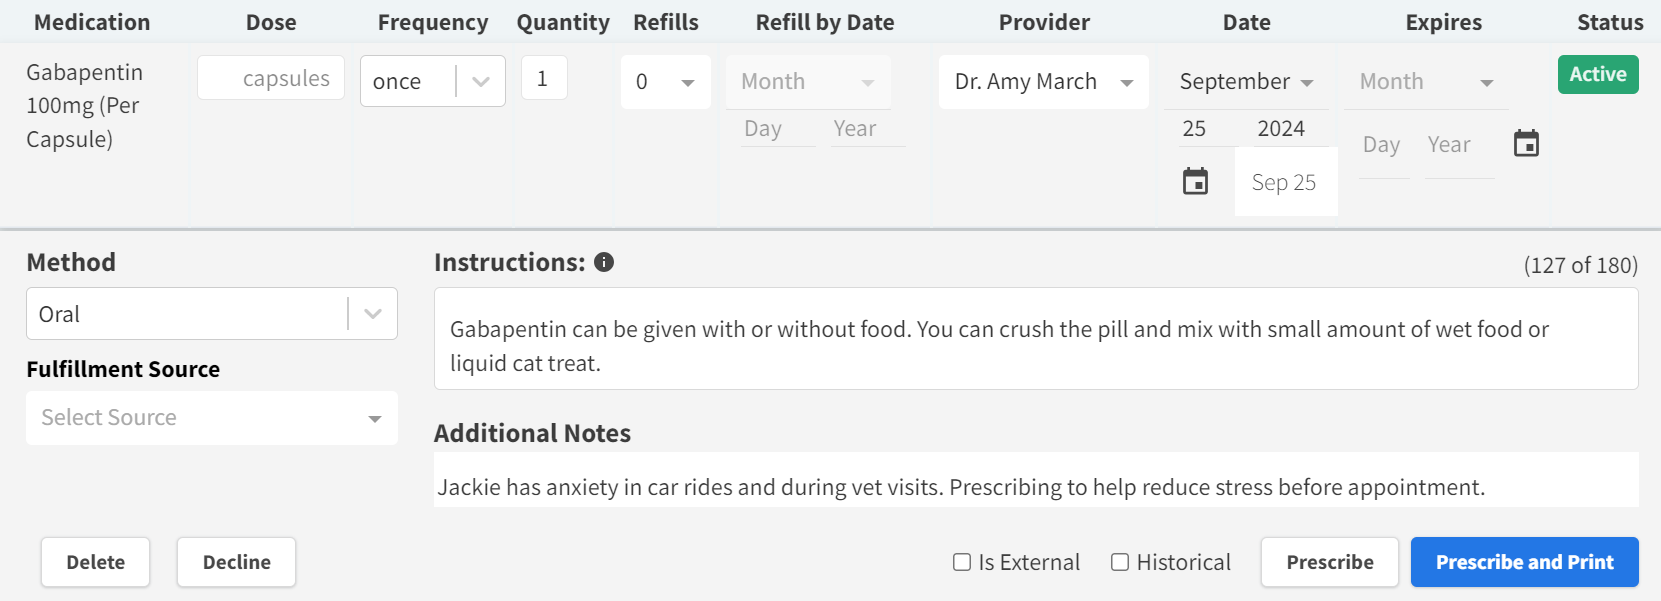
Task: Open the Provider dropdown for Dr. Amy March
Action: click(x=1043, y=81)
